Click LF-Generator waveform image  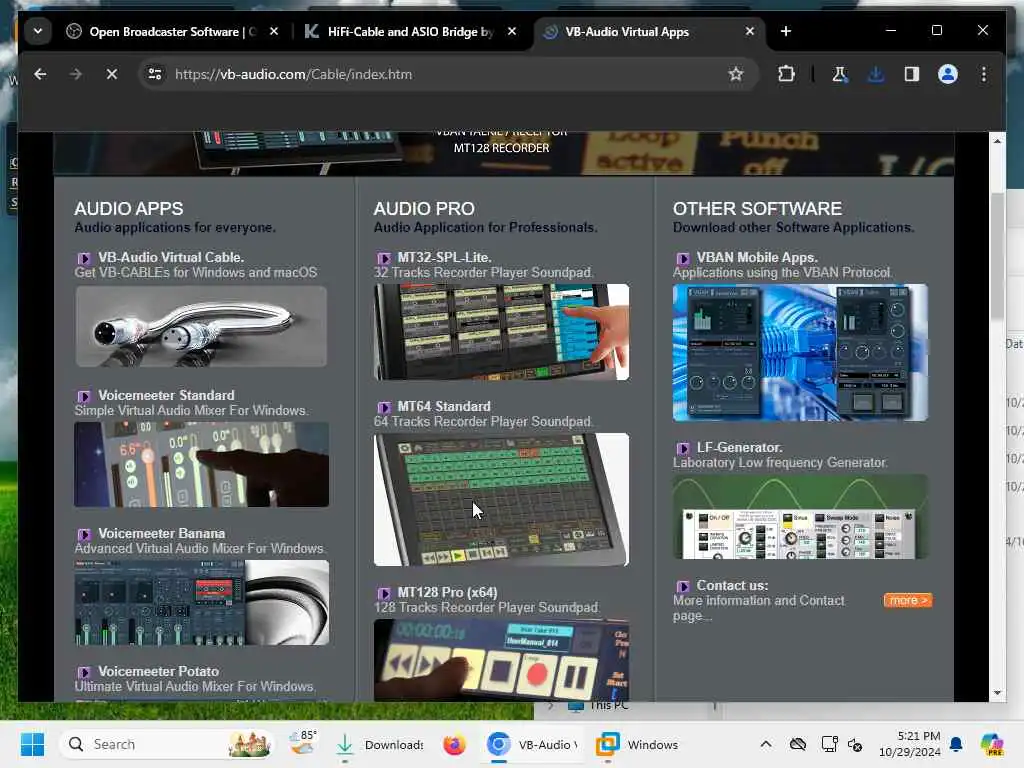point(800,517)
